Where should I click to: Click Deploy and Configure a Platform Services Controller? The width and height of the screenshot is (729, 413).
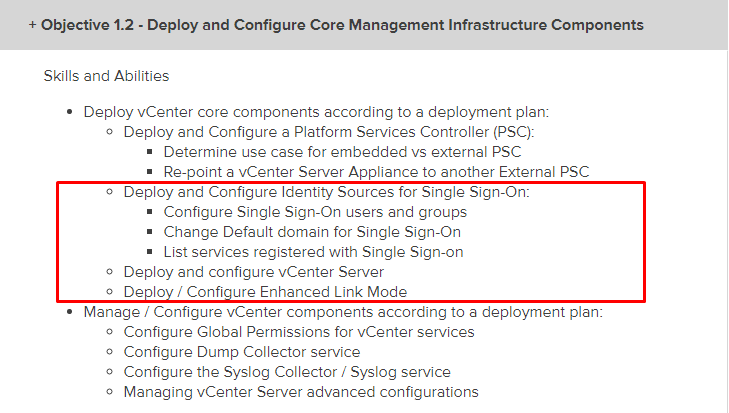[x=329, y=132]
